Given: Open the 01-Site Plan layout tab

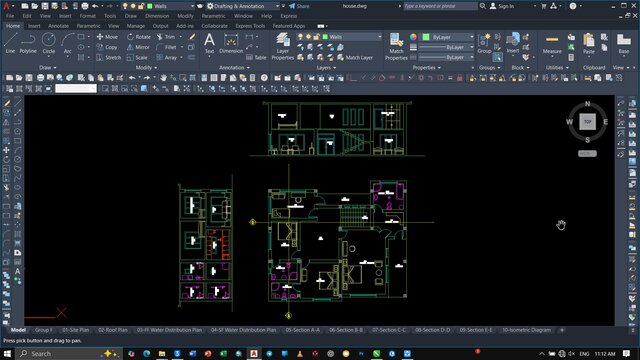Looking at the screenshot, I should [76, 330].
